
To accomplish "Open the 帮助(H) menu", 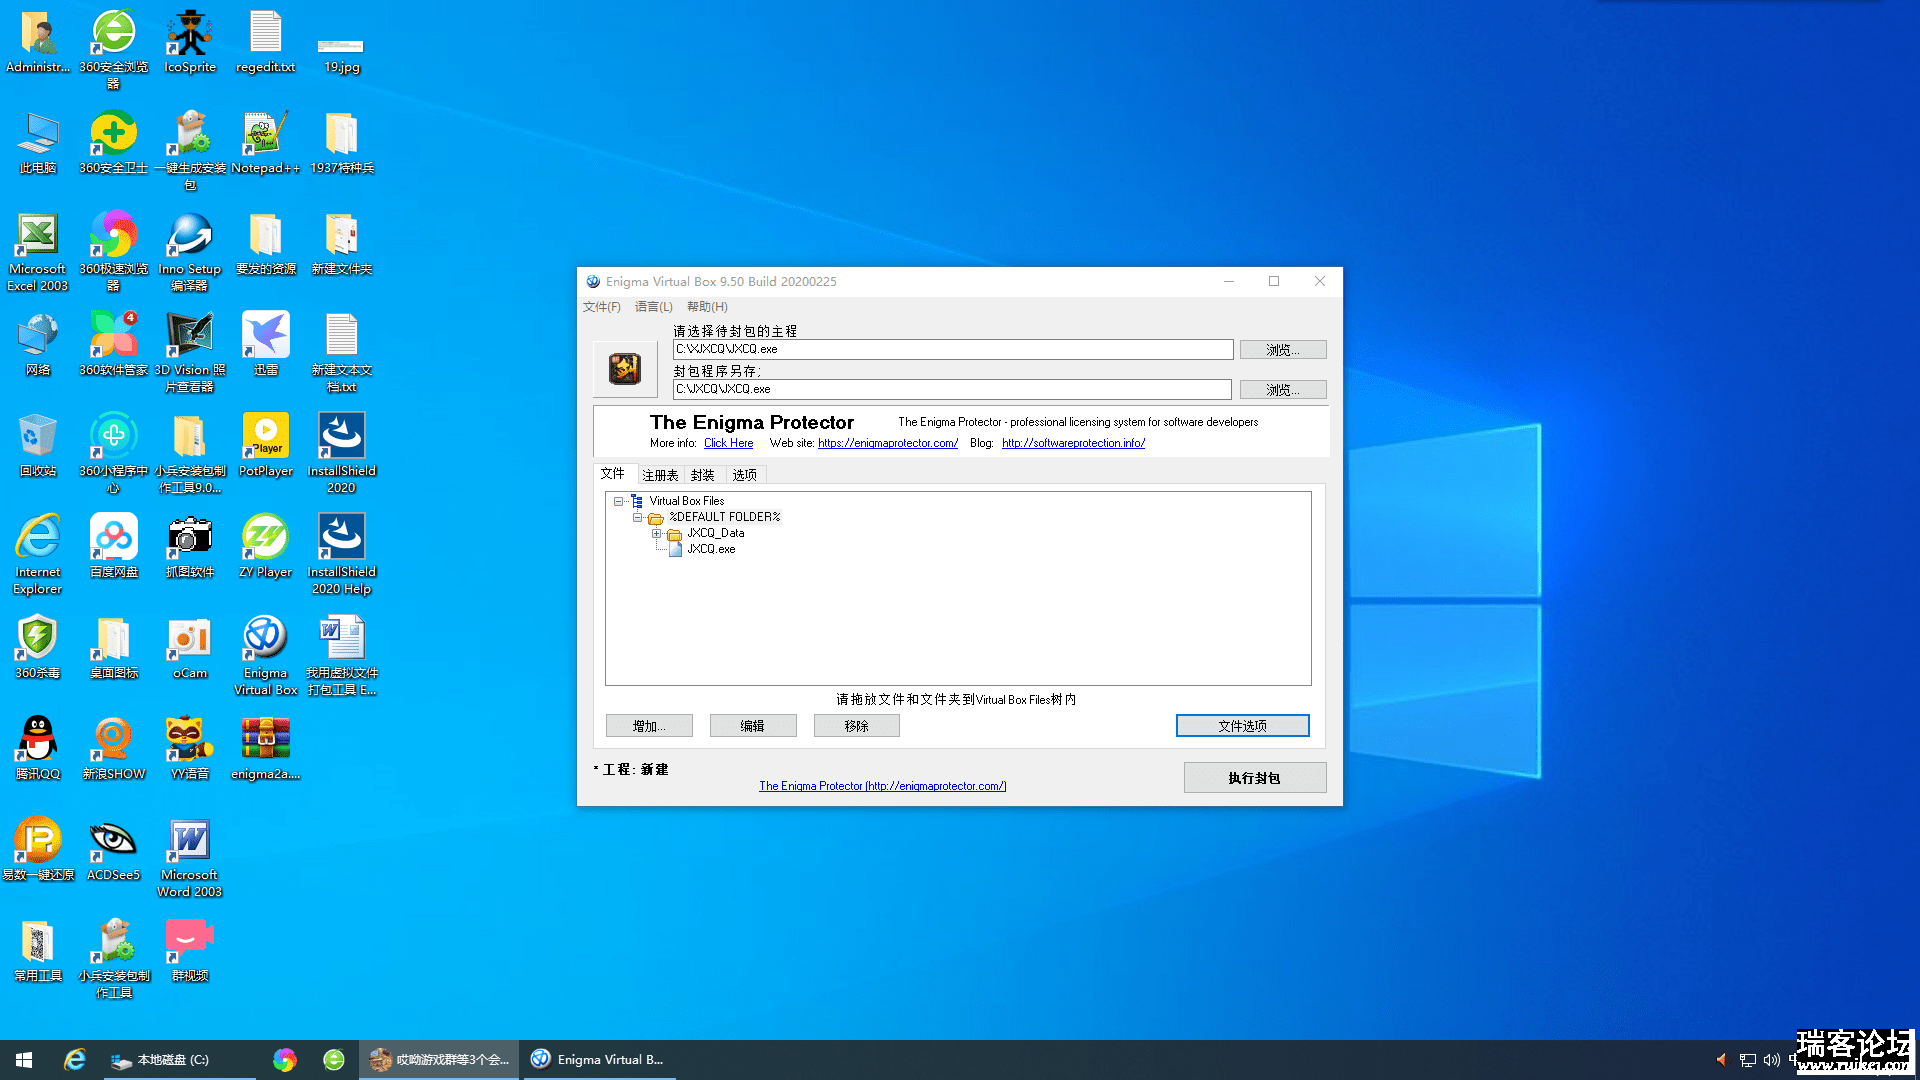I will click(x=707, y=307).
